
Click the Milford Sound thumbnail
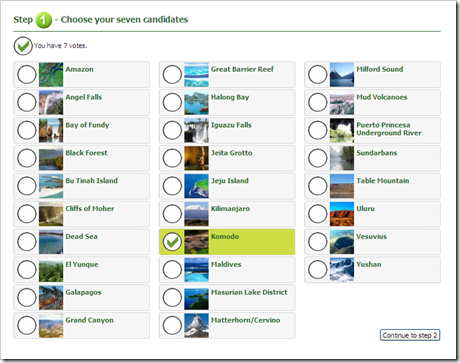342,75
